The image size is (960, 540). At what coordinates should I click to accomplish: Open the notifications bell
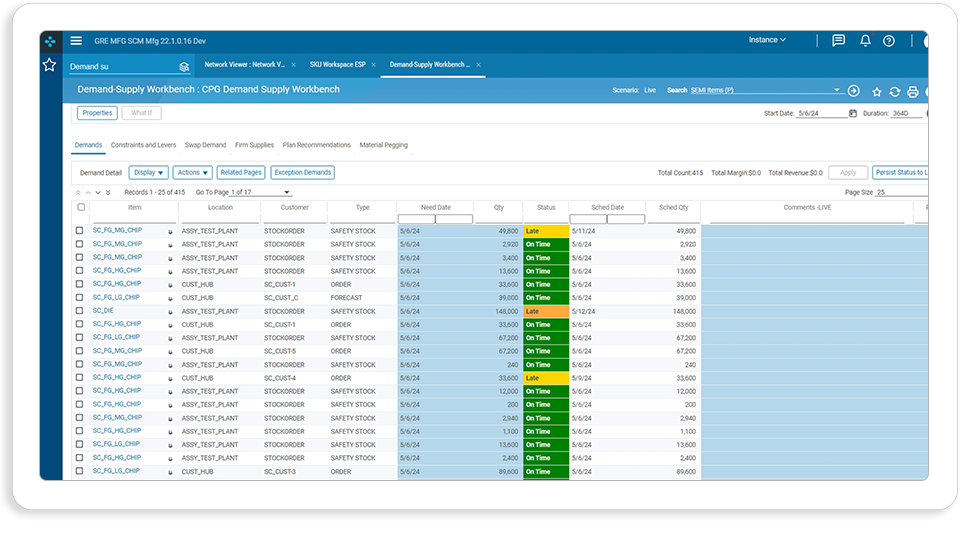click(x=864, y=40)
